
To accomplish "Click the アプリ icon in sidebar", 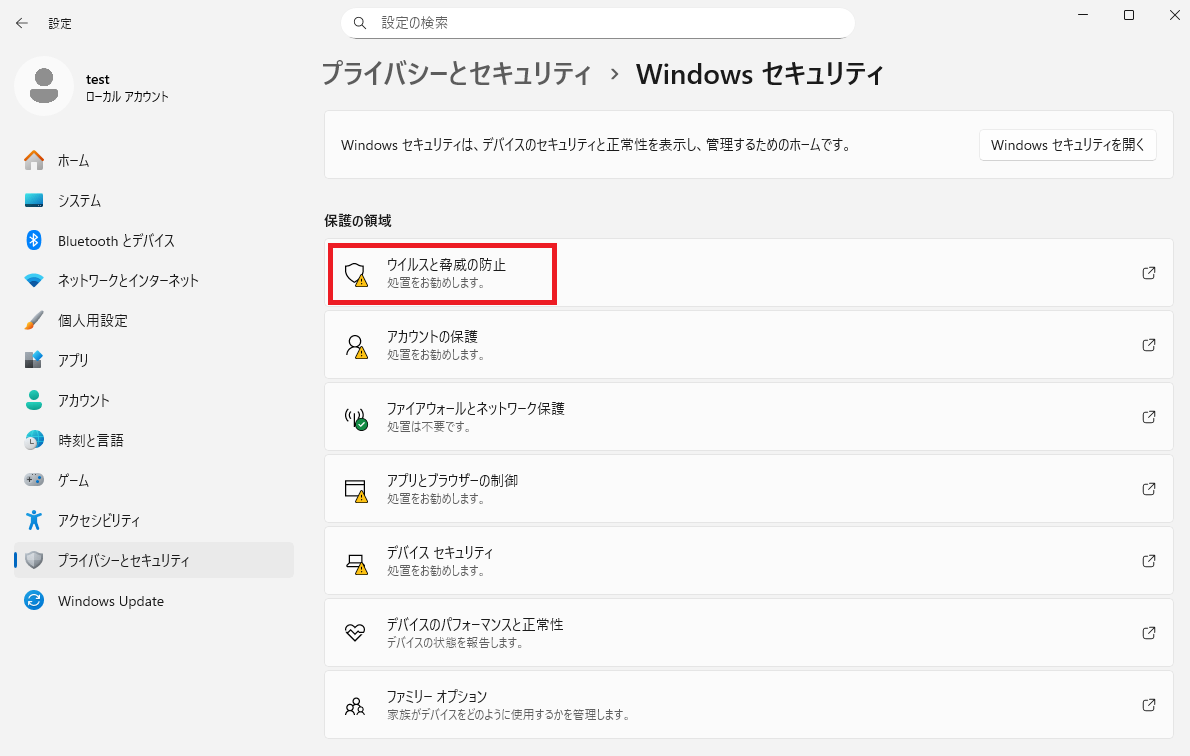I will (x=34, y=360).
